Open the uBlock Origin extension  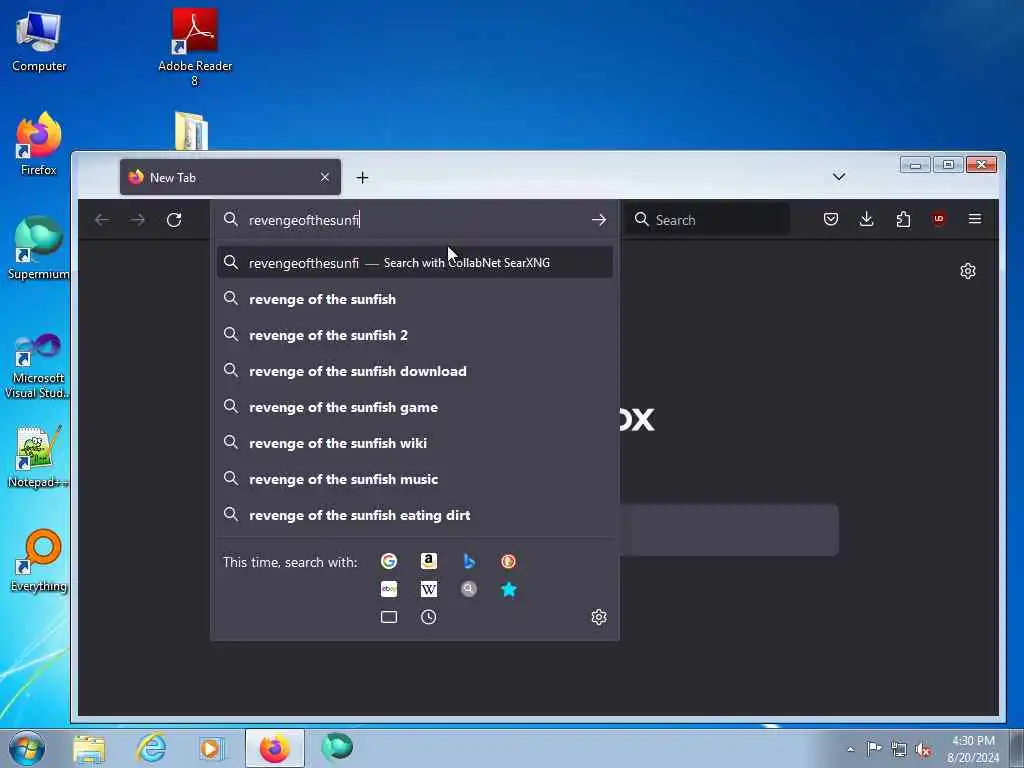coord(939,219)
